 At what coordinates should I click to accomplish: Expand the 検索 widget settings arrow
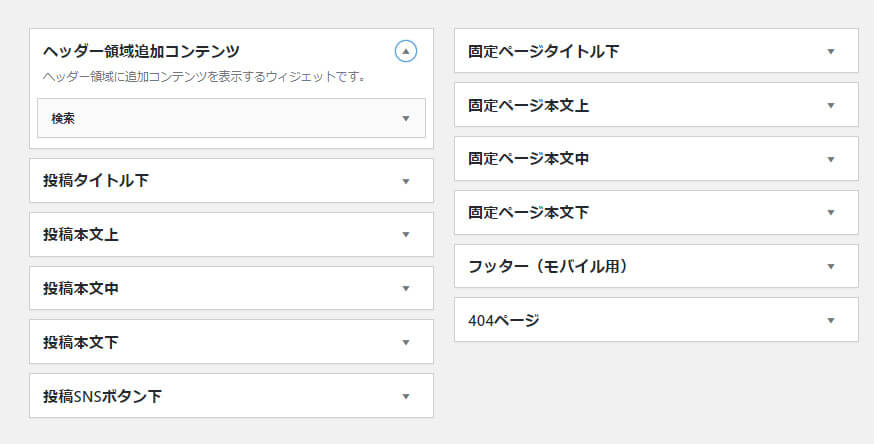[x=406, y=119]
